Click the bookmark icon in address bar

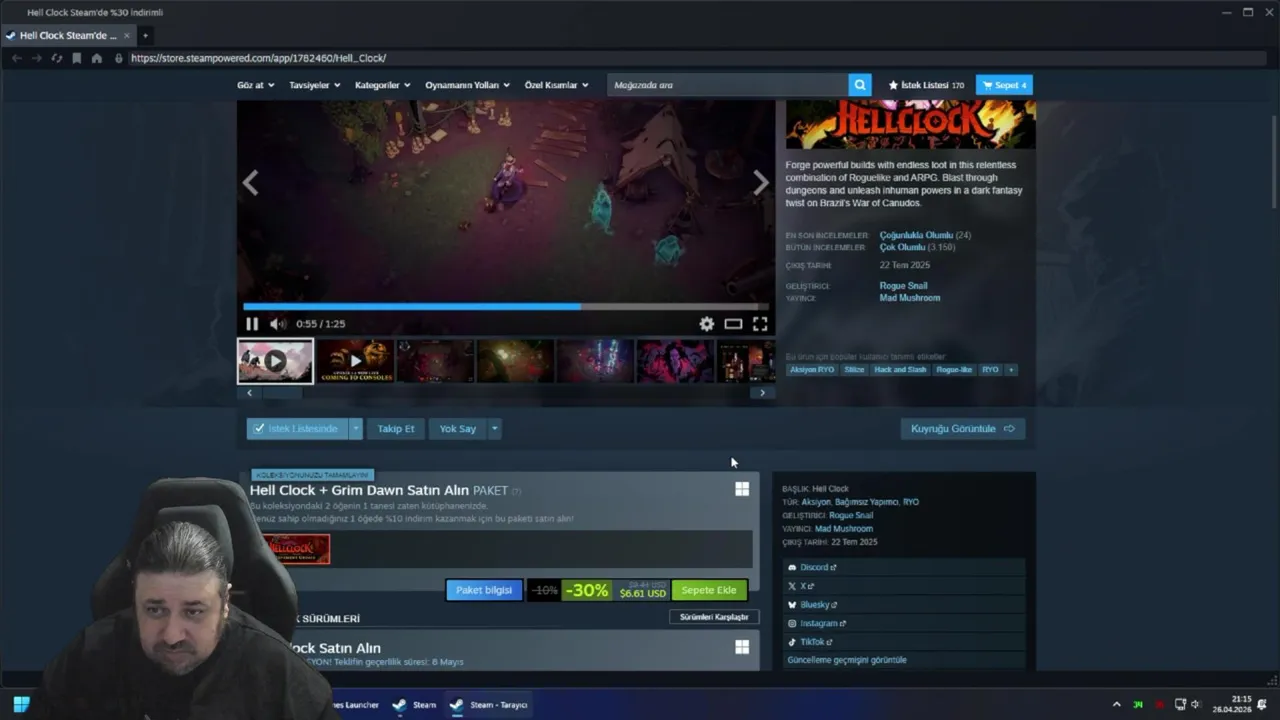coord(76,58)
